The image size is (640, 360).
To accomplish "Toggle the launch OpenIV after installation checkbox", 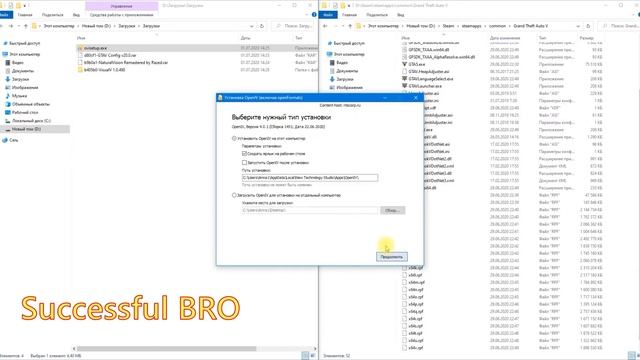I will click(x=244, y=162).
